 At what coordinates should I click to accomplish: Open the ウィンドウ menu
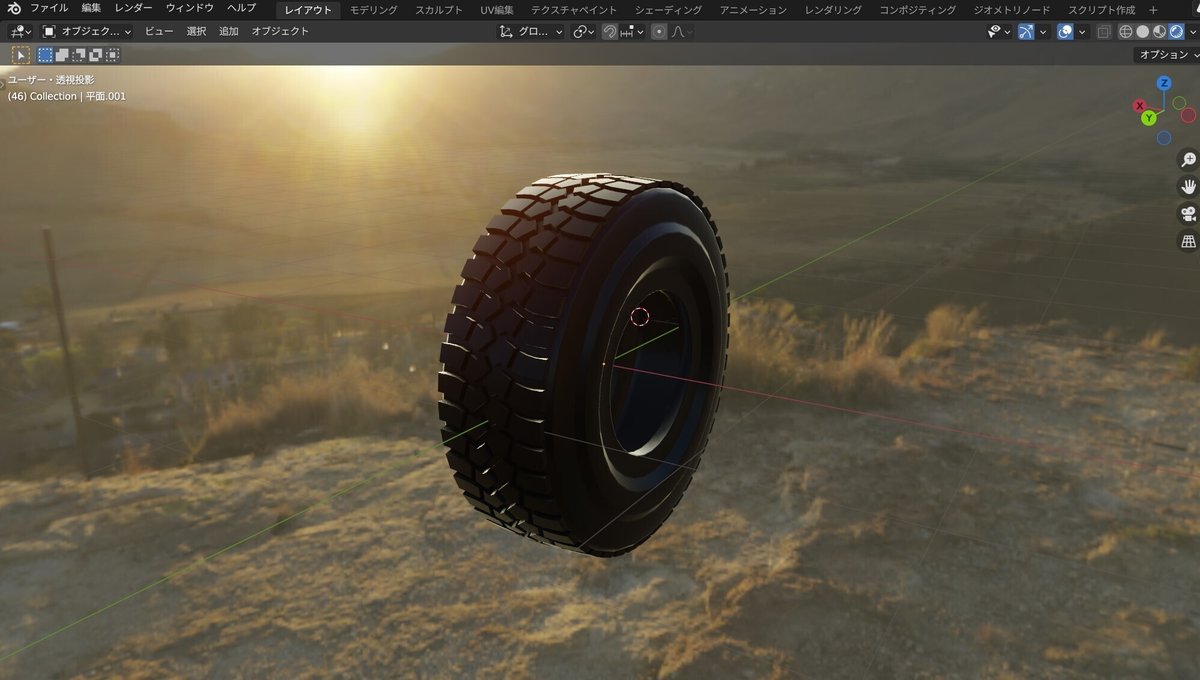click(189, 8)
